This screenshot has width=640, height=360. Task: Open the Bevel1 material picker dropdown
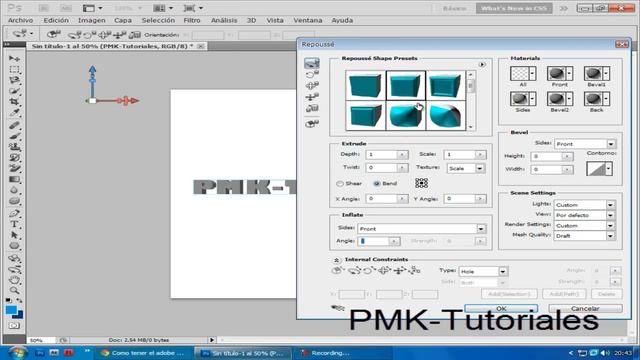click(606, 73)
